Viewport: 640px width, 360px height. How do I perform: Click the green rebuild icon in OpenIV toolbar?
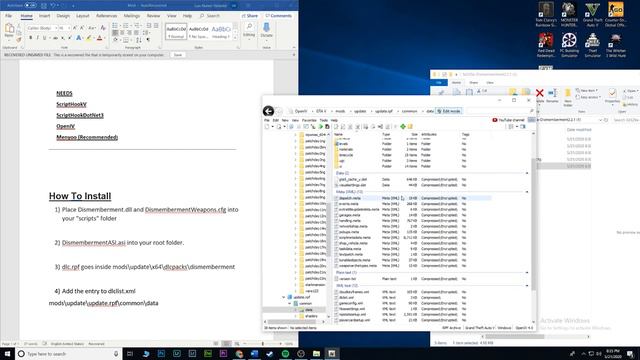403,127
